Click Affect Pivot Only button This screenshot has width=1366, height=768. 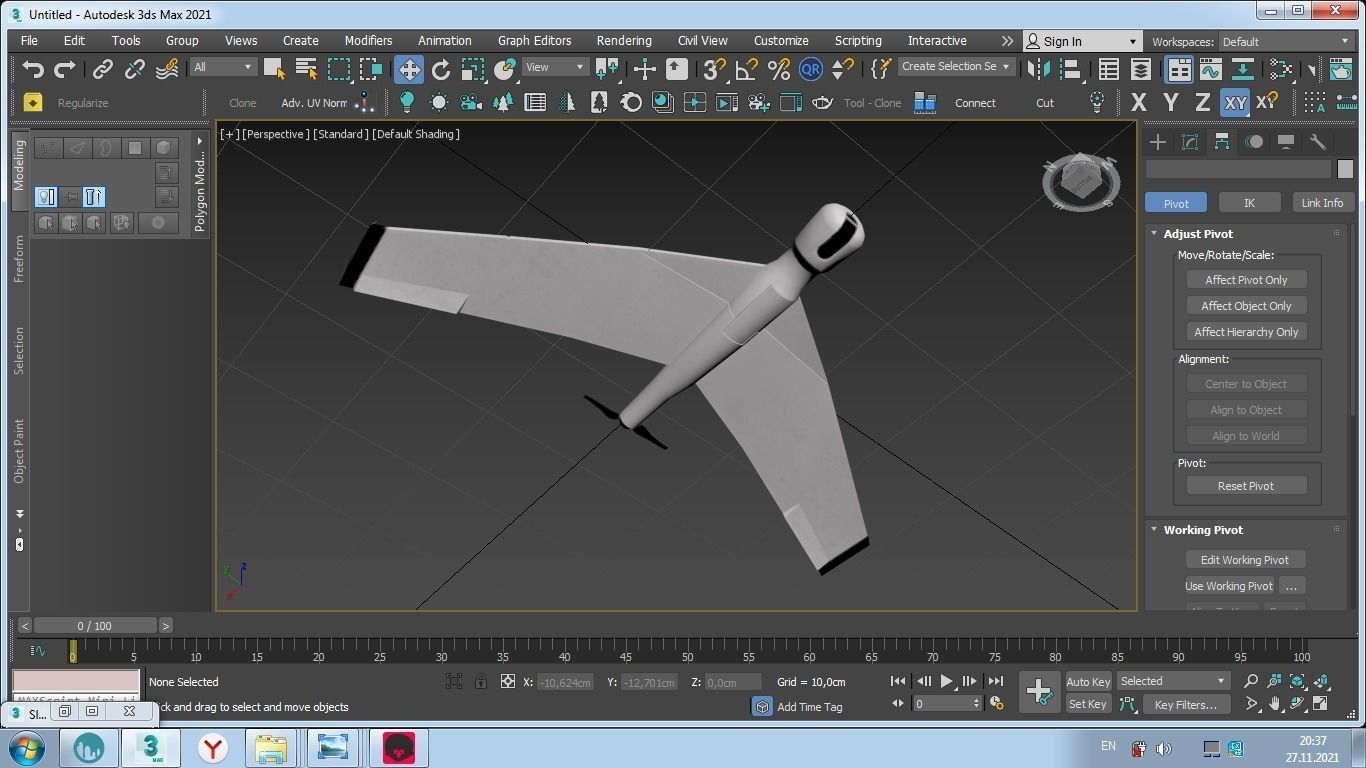(x=1246, y=280)
